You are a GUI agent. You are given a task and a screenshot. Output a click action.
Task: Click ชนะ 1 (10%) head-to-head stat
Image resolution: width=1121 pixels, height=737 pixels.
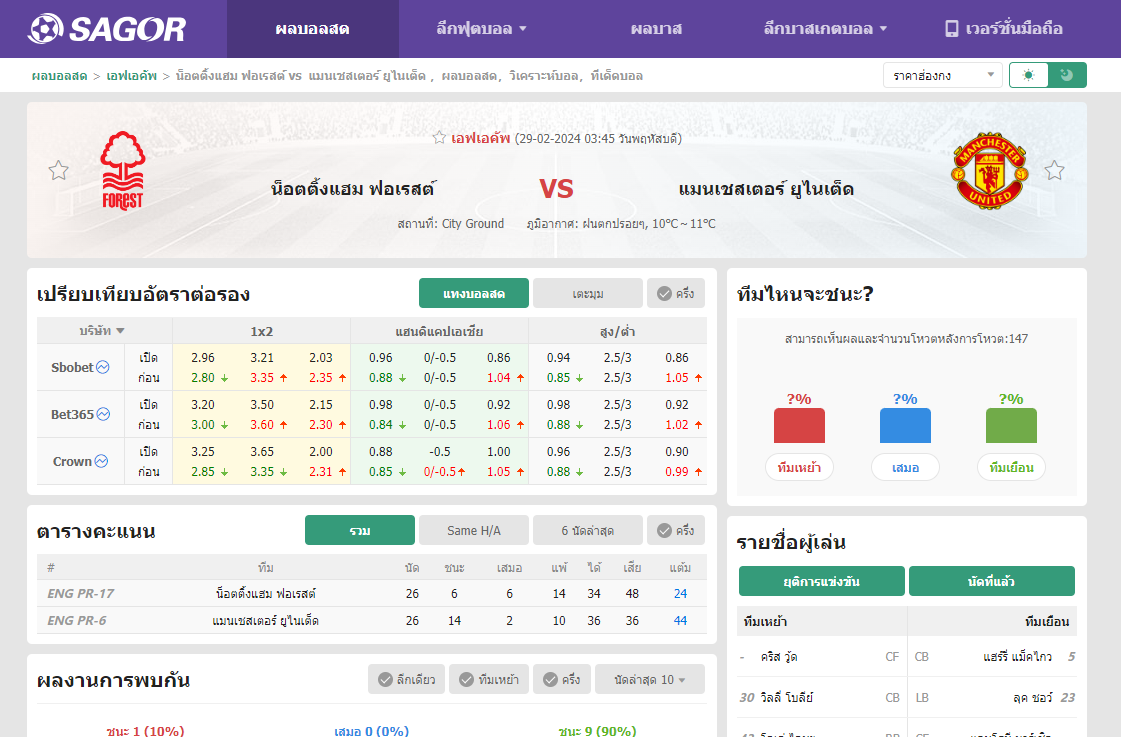[x=145, y=731]
